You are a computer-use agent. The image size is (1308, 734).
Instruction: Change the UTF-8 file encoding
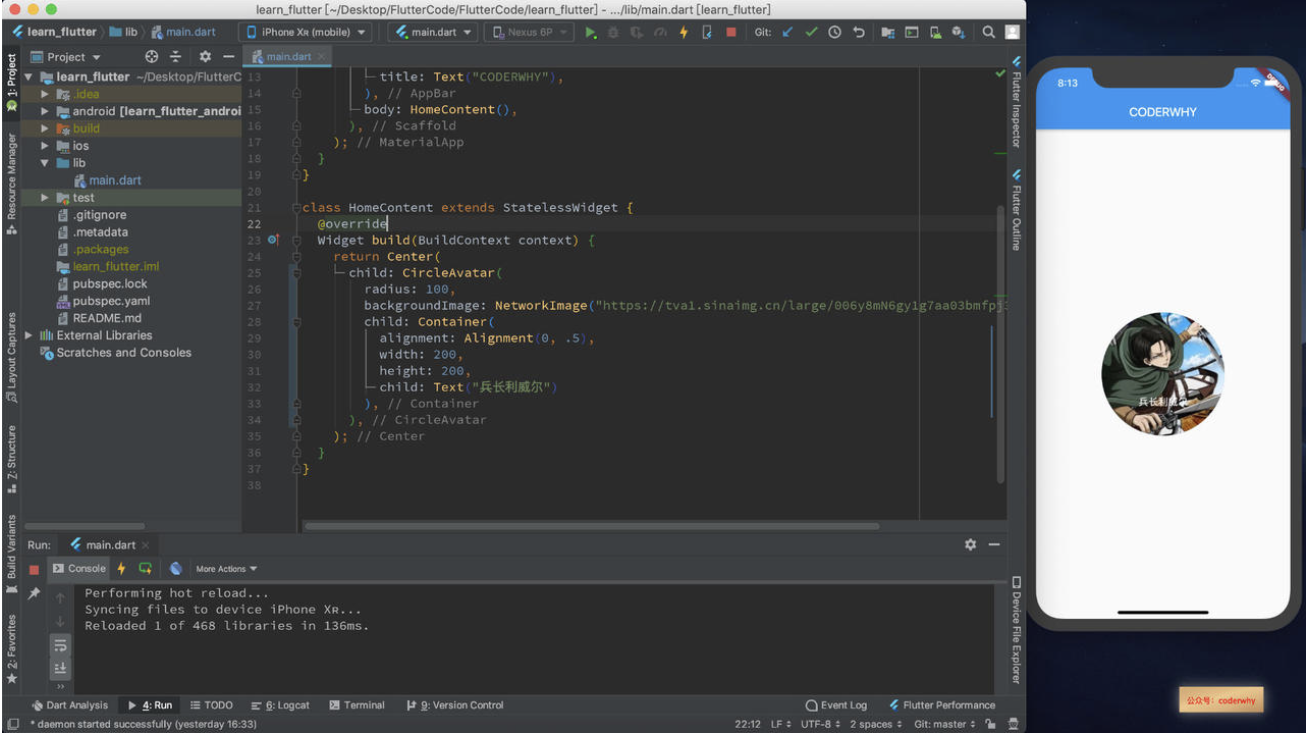click(821, 724)
